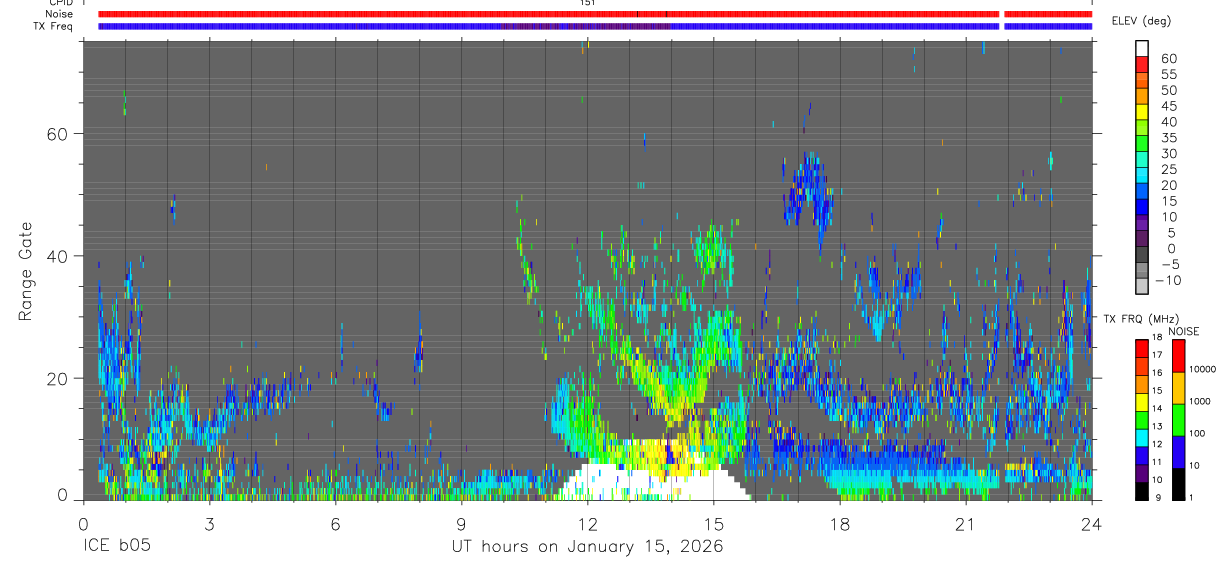Screen dimensions: 1228x567
Task: Click the 0 tick on Range Gate axis
Action: [x=62, y=495]
